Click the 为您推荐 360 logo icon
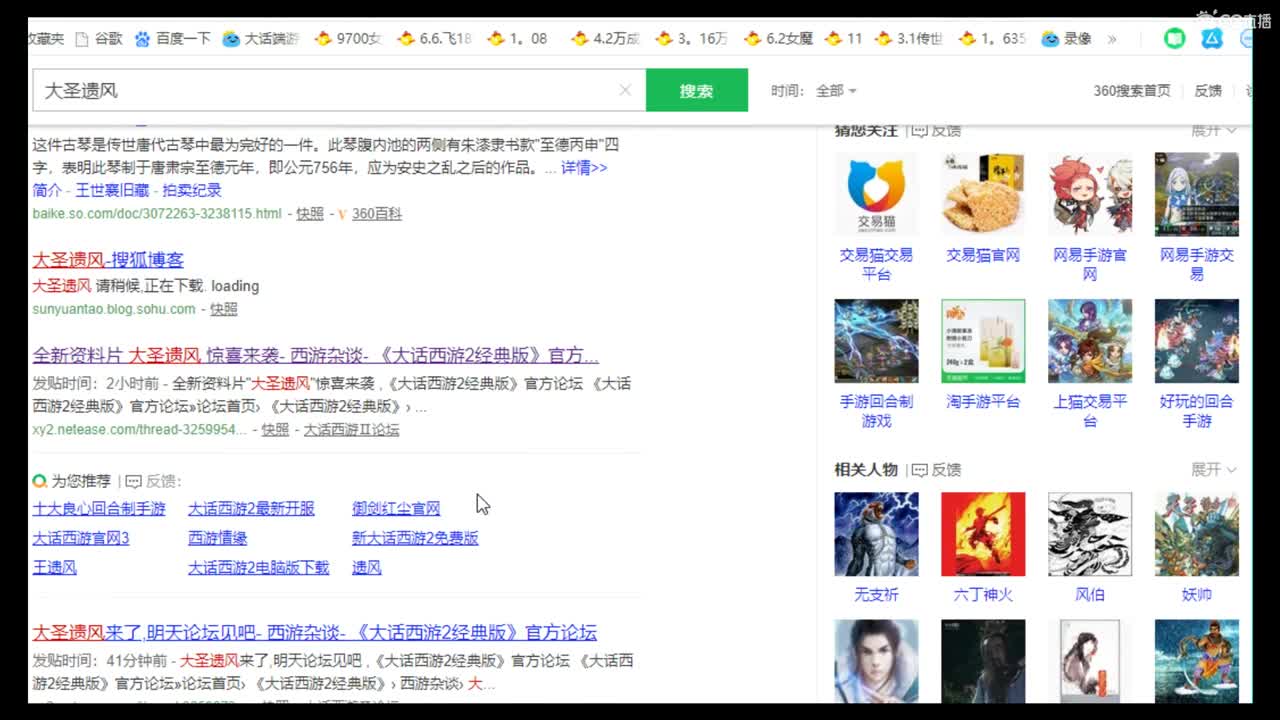1280x720 pixels. click(x=40, y=481)
